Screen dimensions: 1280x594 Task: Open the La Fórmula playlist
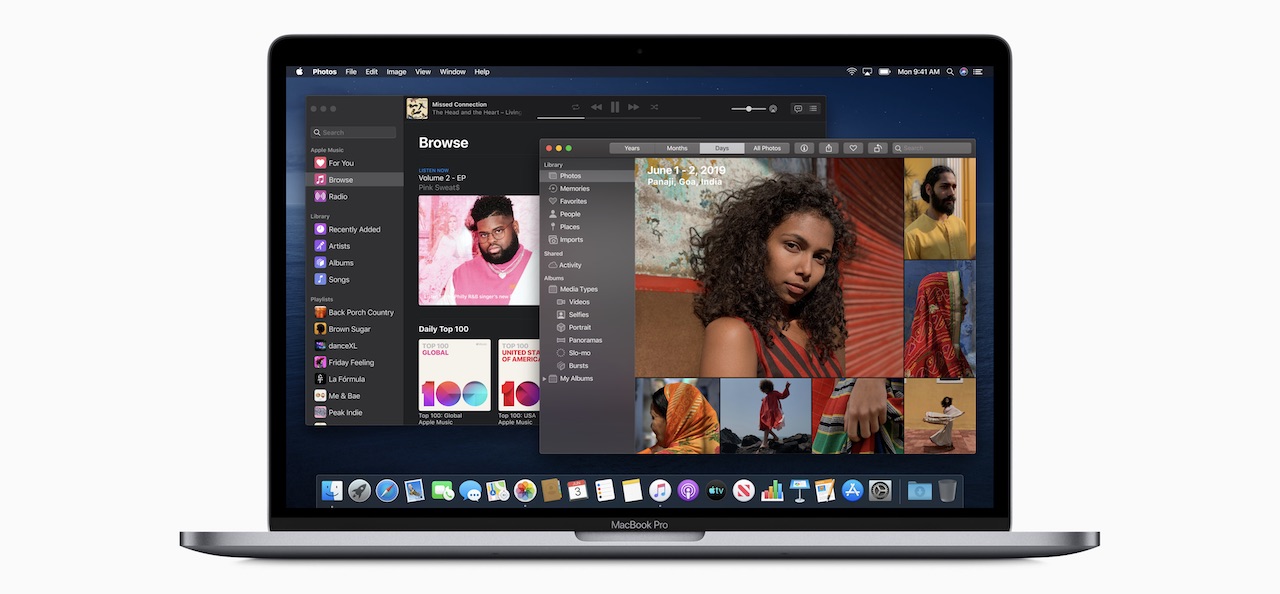[x=357, y=379]
